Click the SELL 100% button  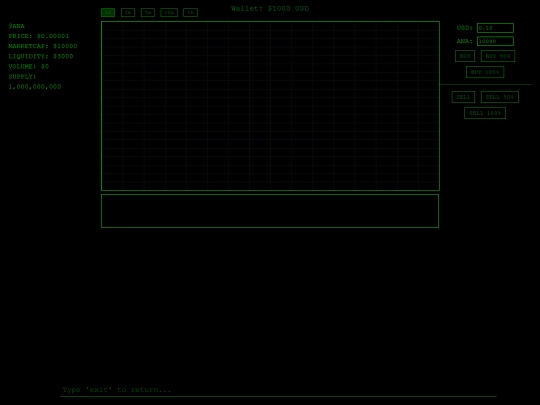tap(485, 113)
